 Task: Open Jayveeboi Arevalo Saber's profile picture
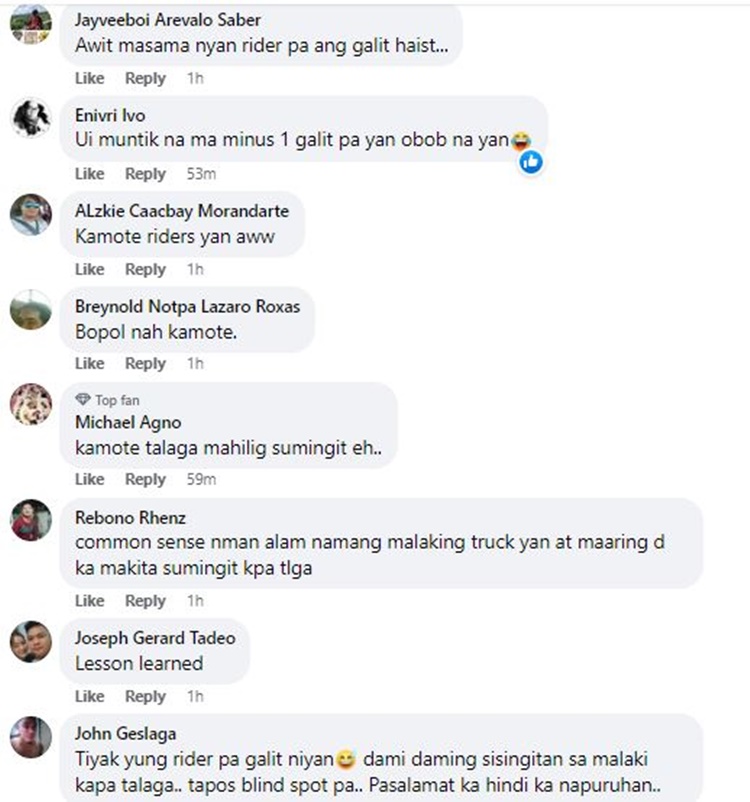(30, 24)
